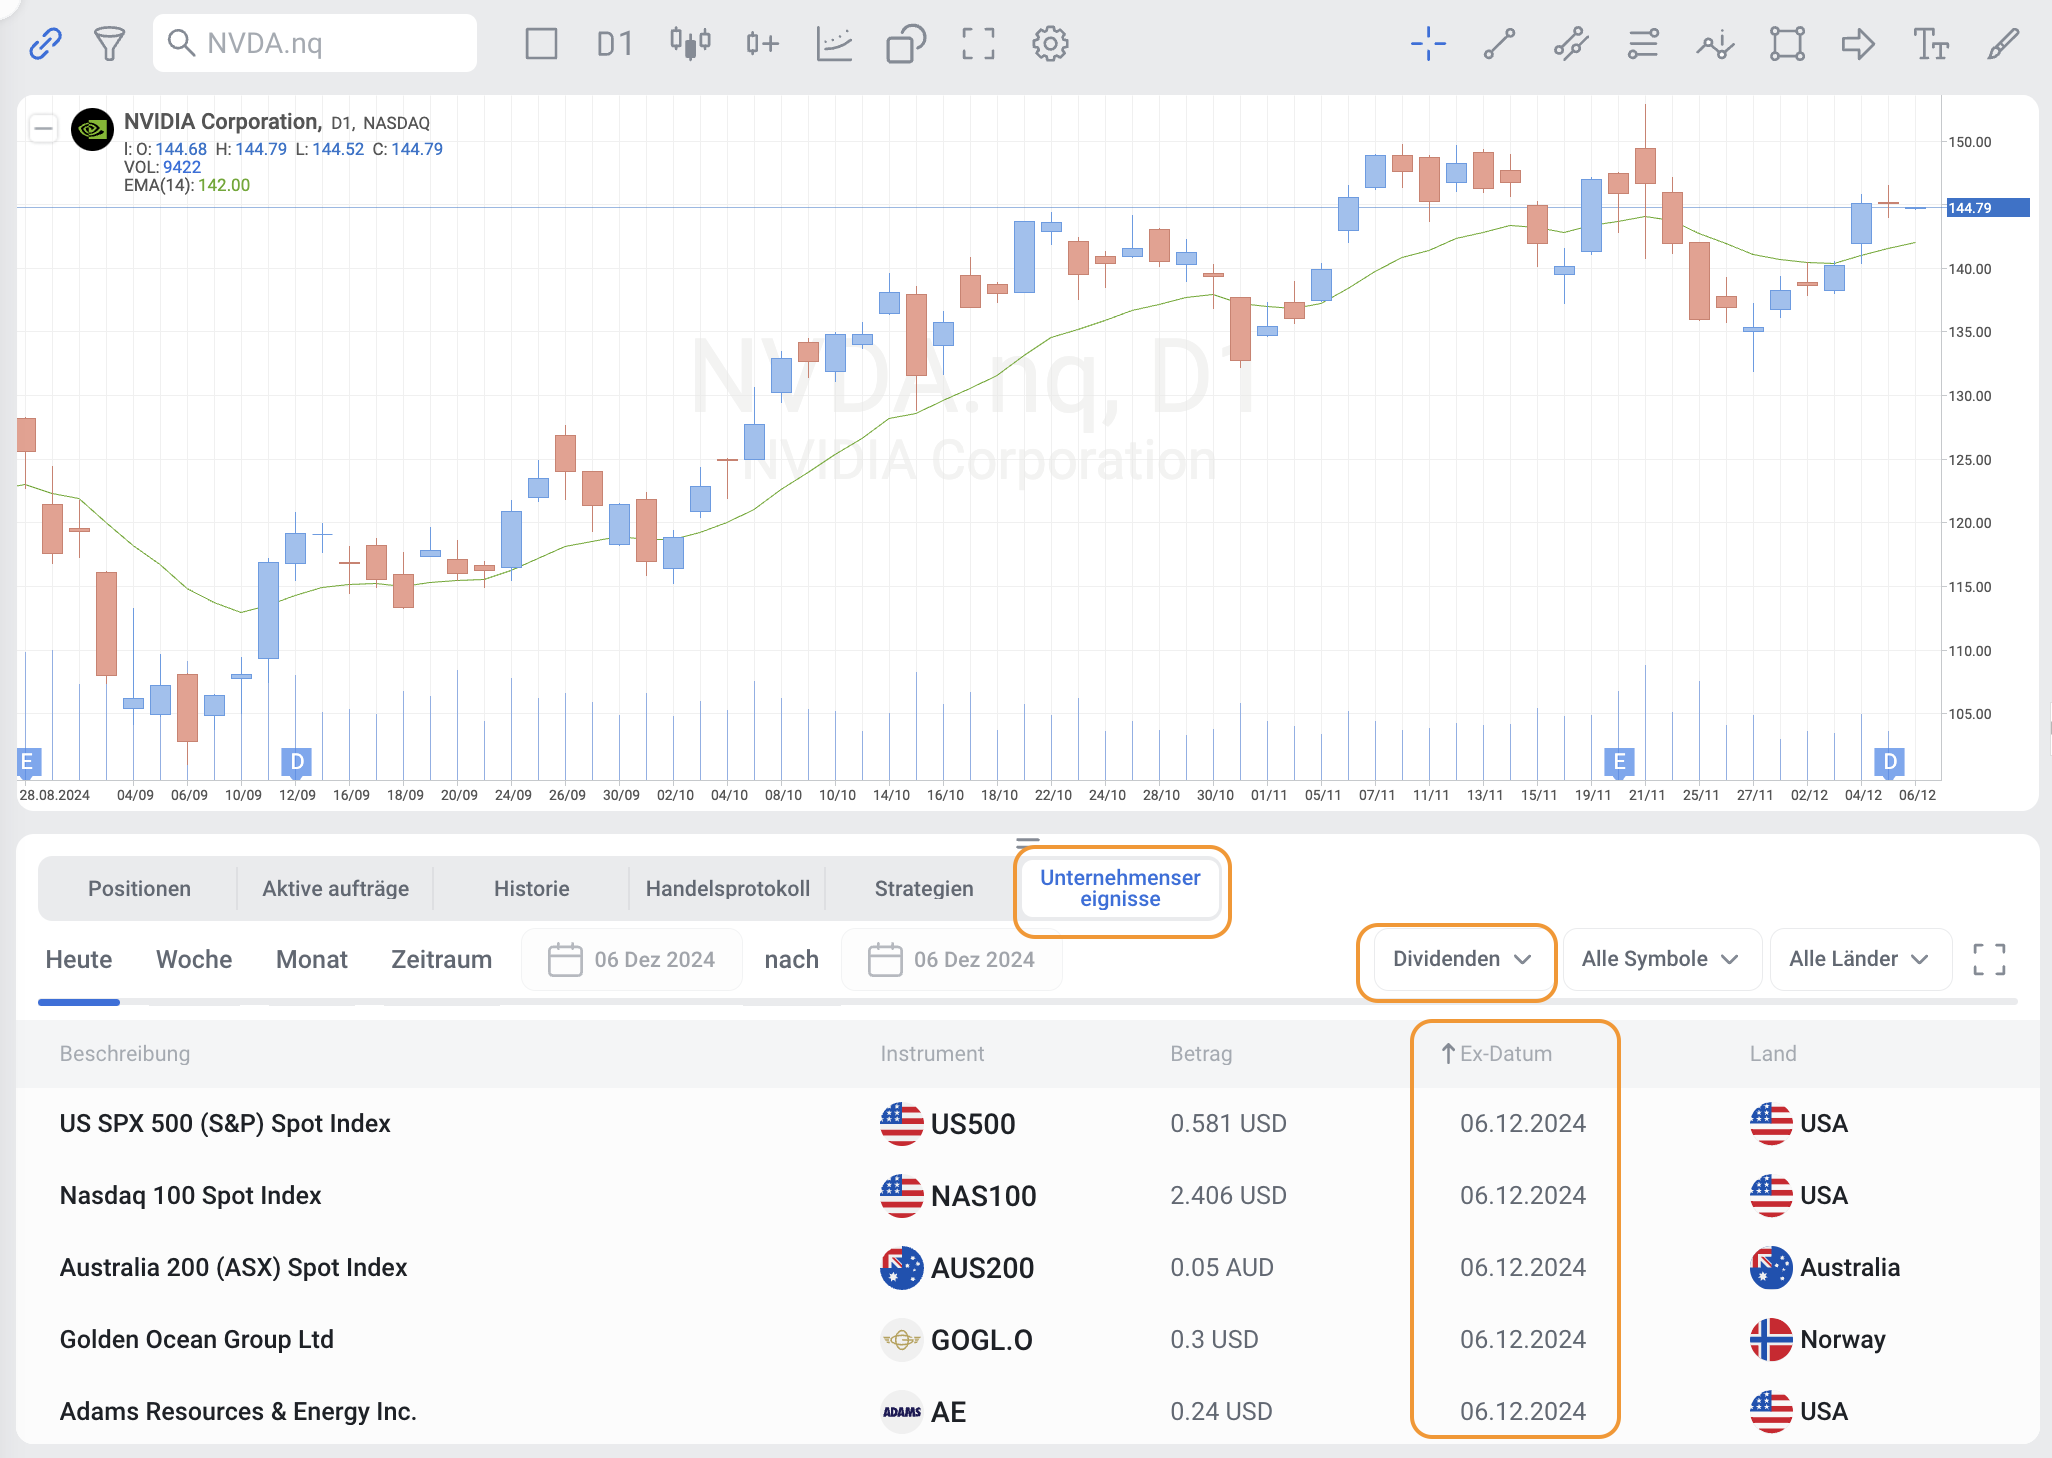Image resolution: width=2052 pixels, height=1458 pixels.
Task: Select the Monat period filter
Action: (x=311, y=959)
